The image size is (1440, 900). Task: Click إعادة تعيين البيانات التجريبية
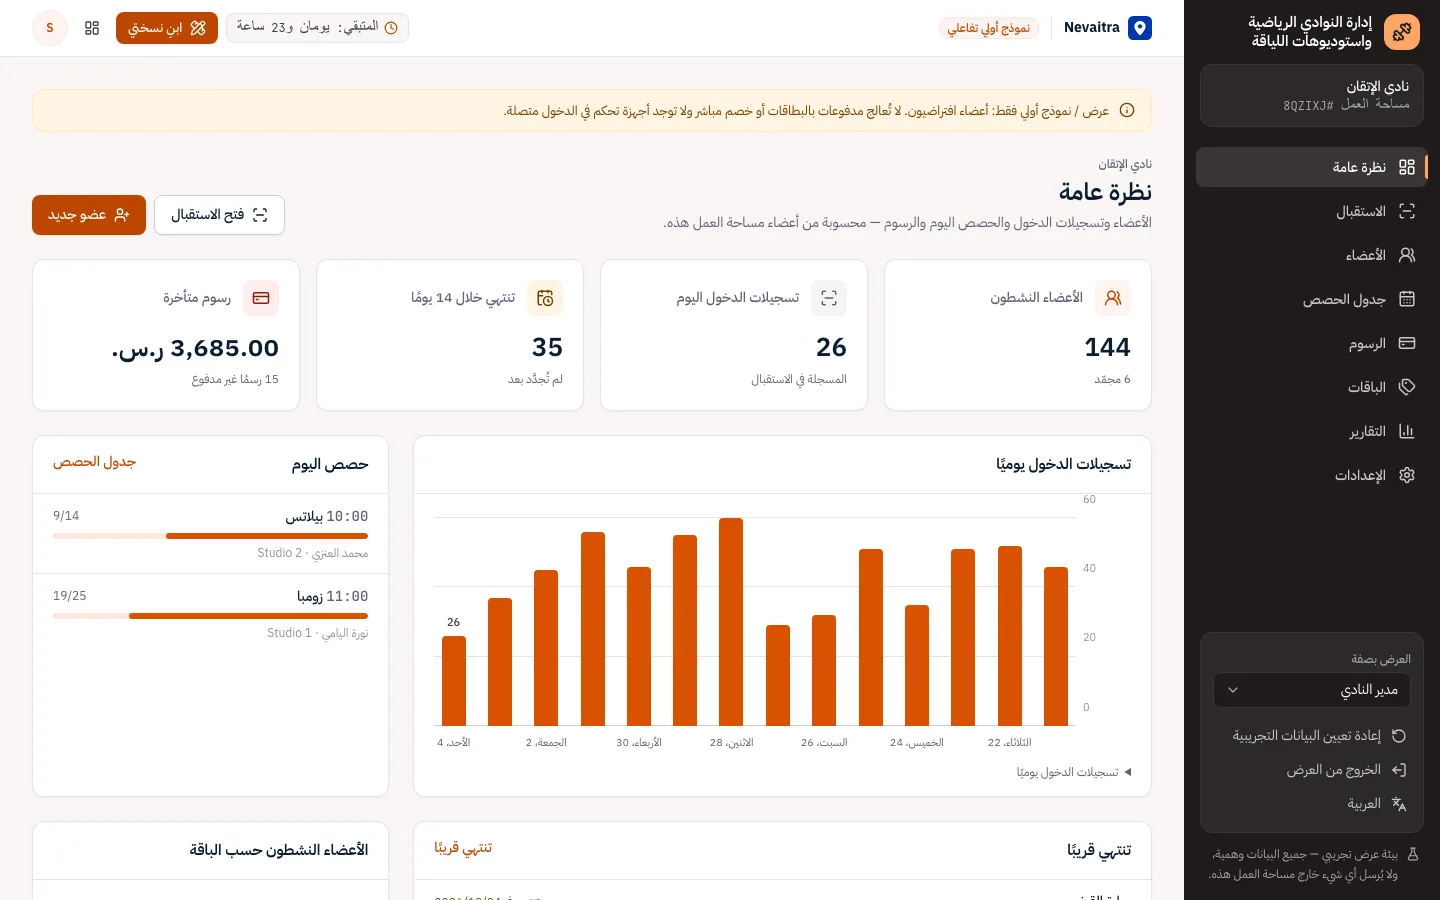coord(1311,736)
